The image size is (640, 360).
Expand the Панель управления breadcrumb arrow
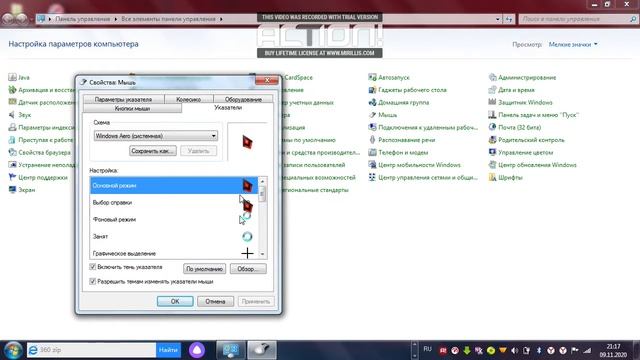(x=116, y=19)
